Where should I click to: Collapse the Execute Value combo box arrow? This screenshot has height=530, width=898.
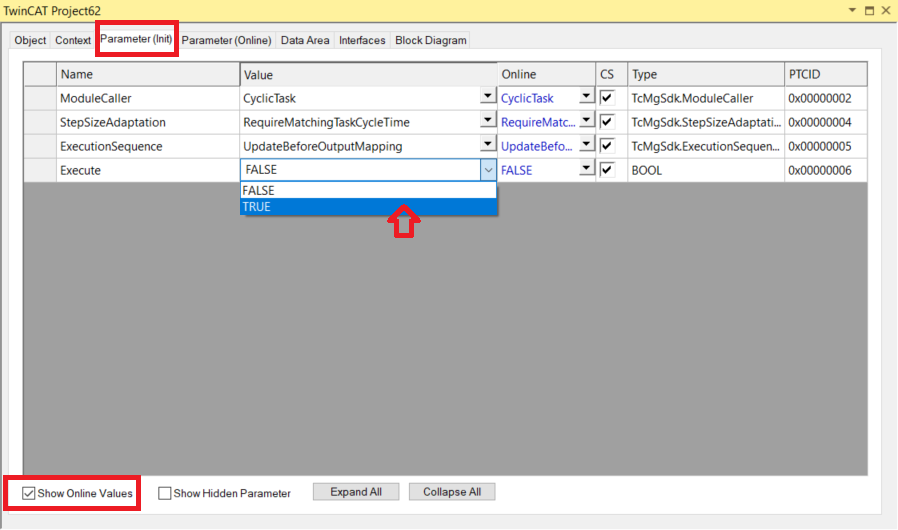click(488, 170)
